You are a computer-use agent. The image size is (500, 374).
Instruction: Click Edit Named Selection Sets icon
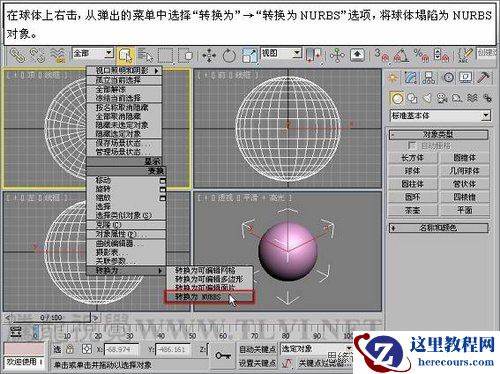(465, 55)
